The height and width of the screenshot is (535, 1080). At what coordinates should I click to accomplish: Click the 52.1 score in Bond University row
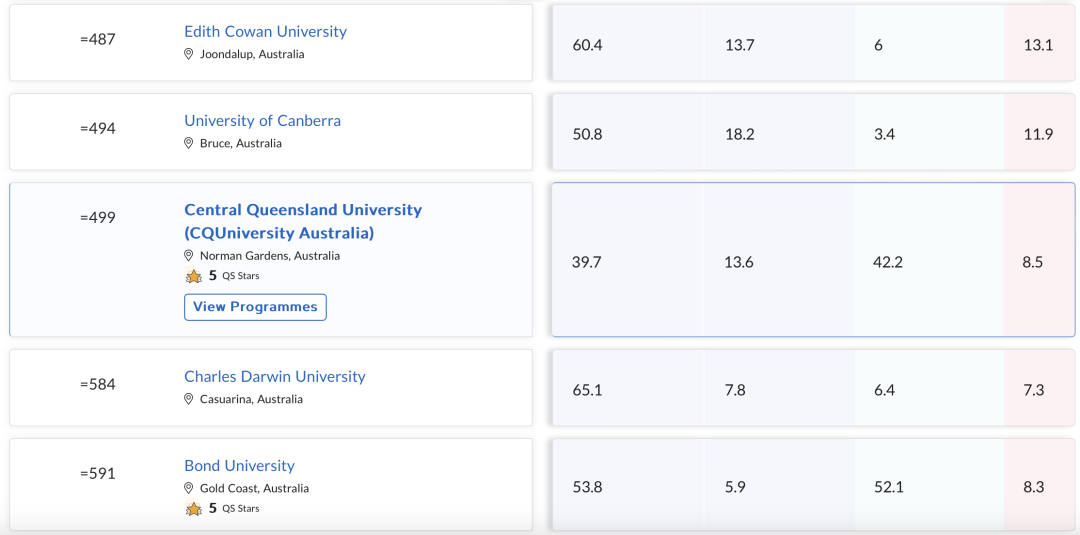pos(889,487)
